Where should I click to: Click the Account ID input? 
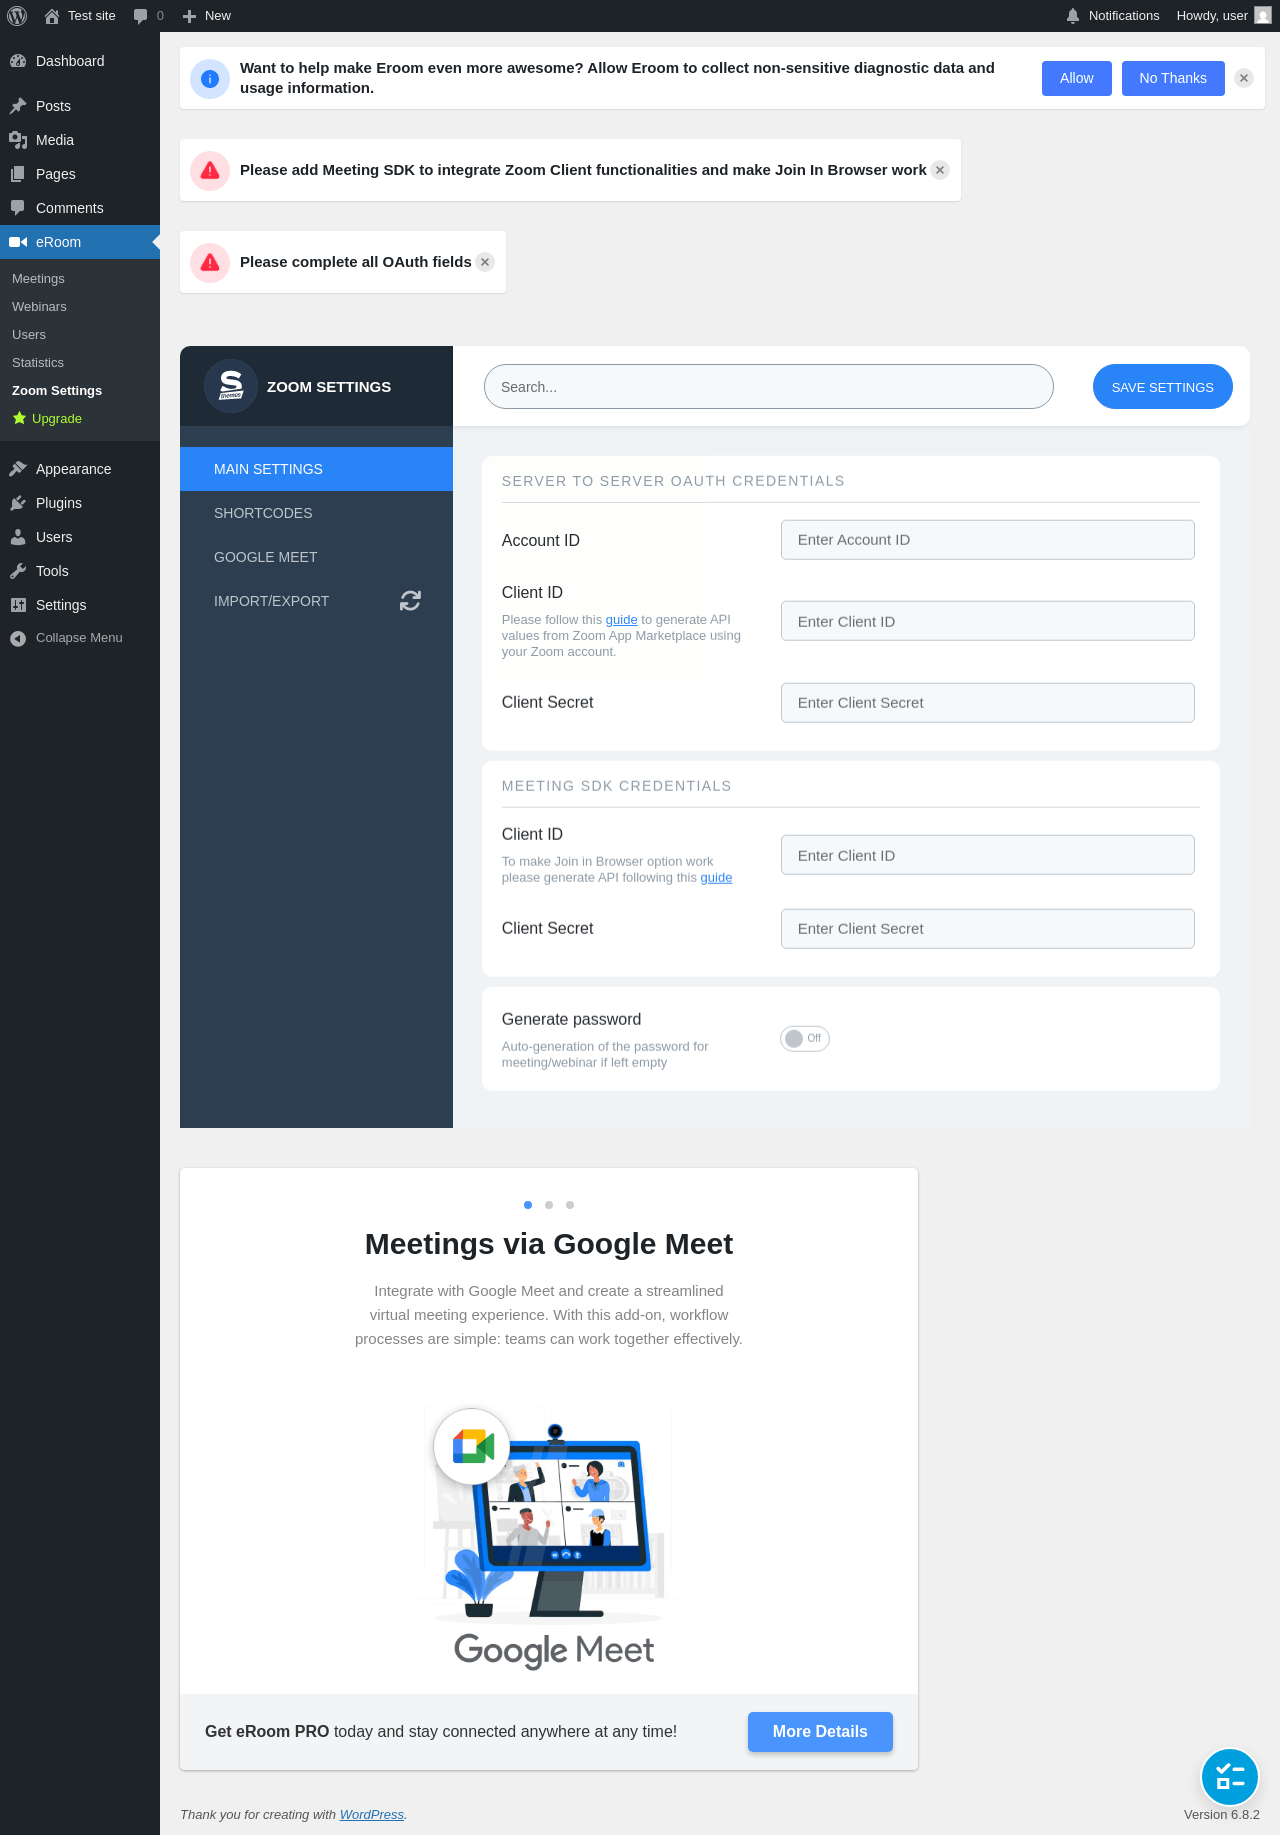987,540
